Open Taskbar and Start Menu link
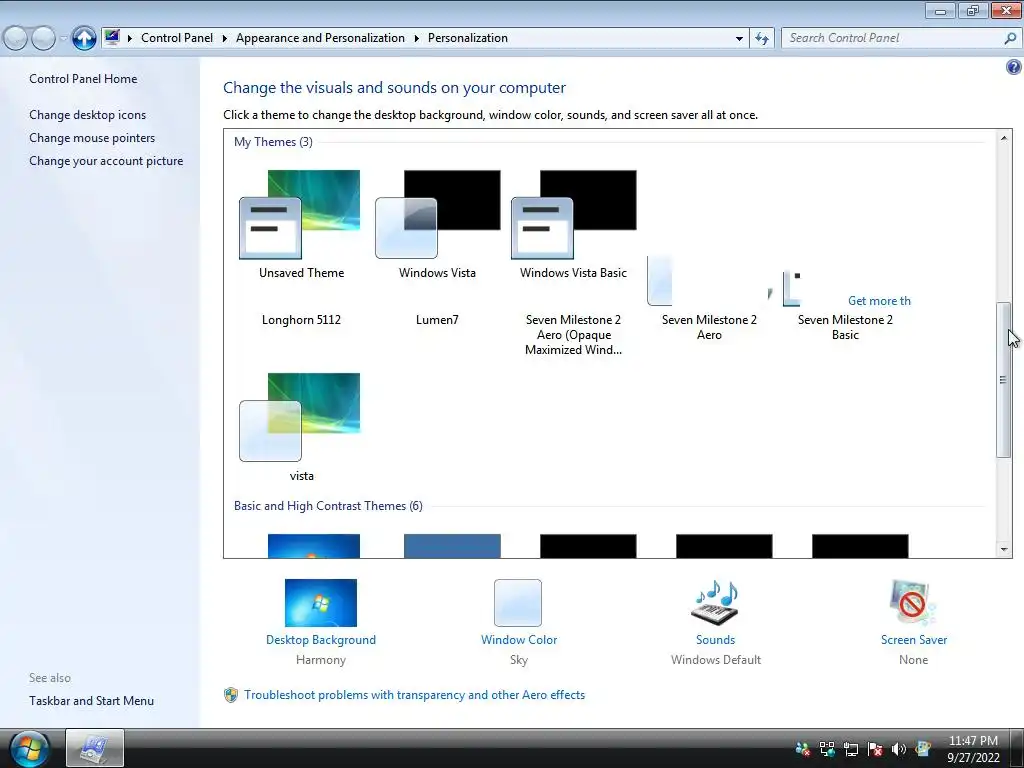 [91, 701]
